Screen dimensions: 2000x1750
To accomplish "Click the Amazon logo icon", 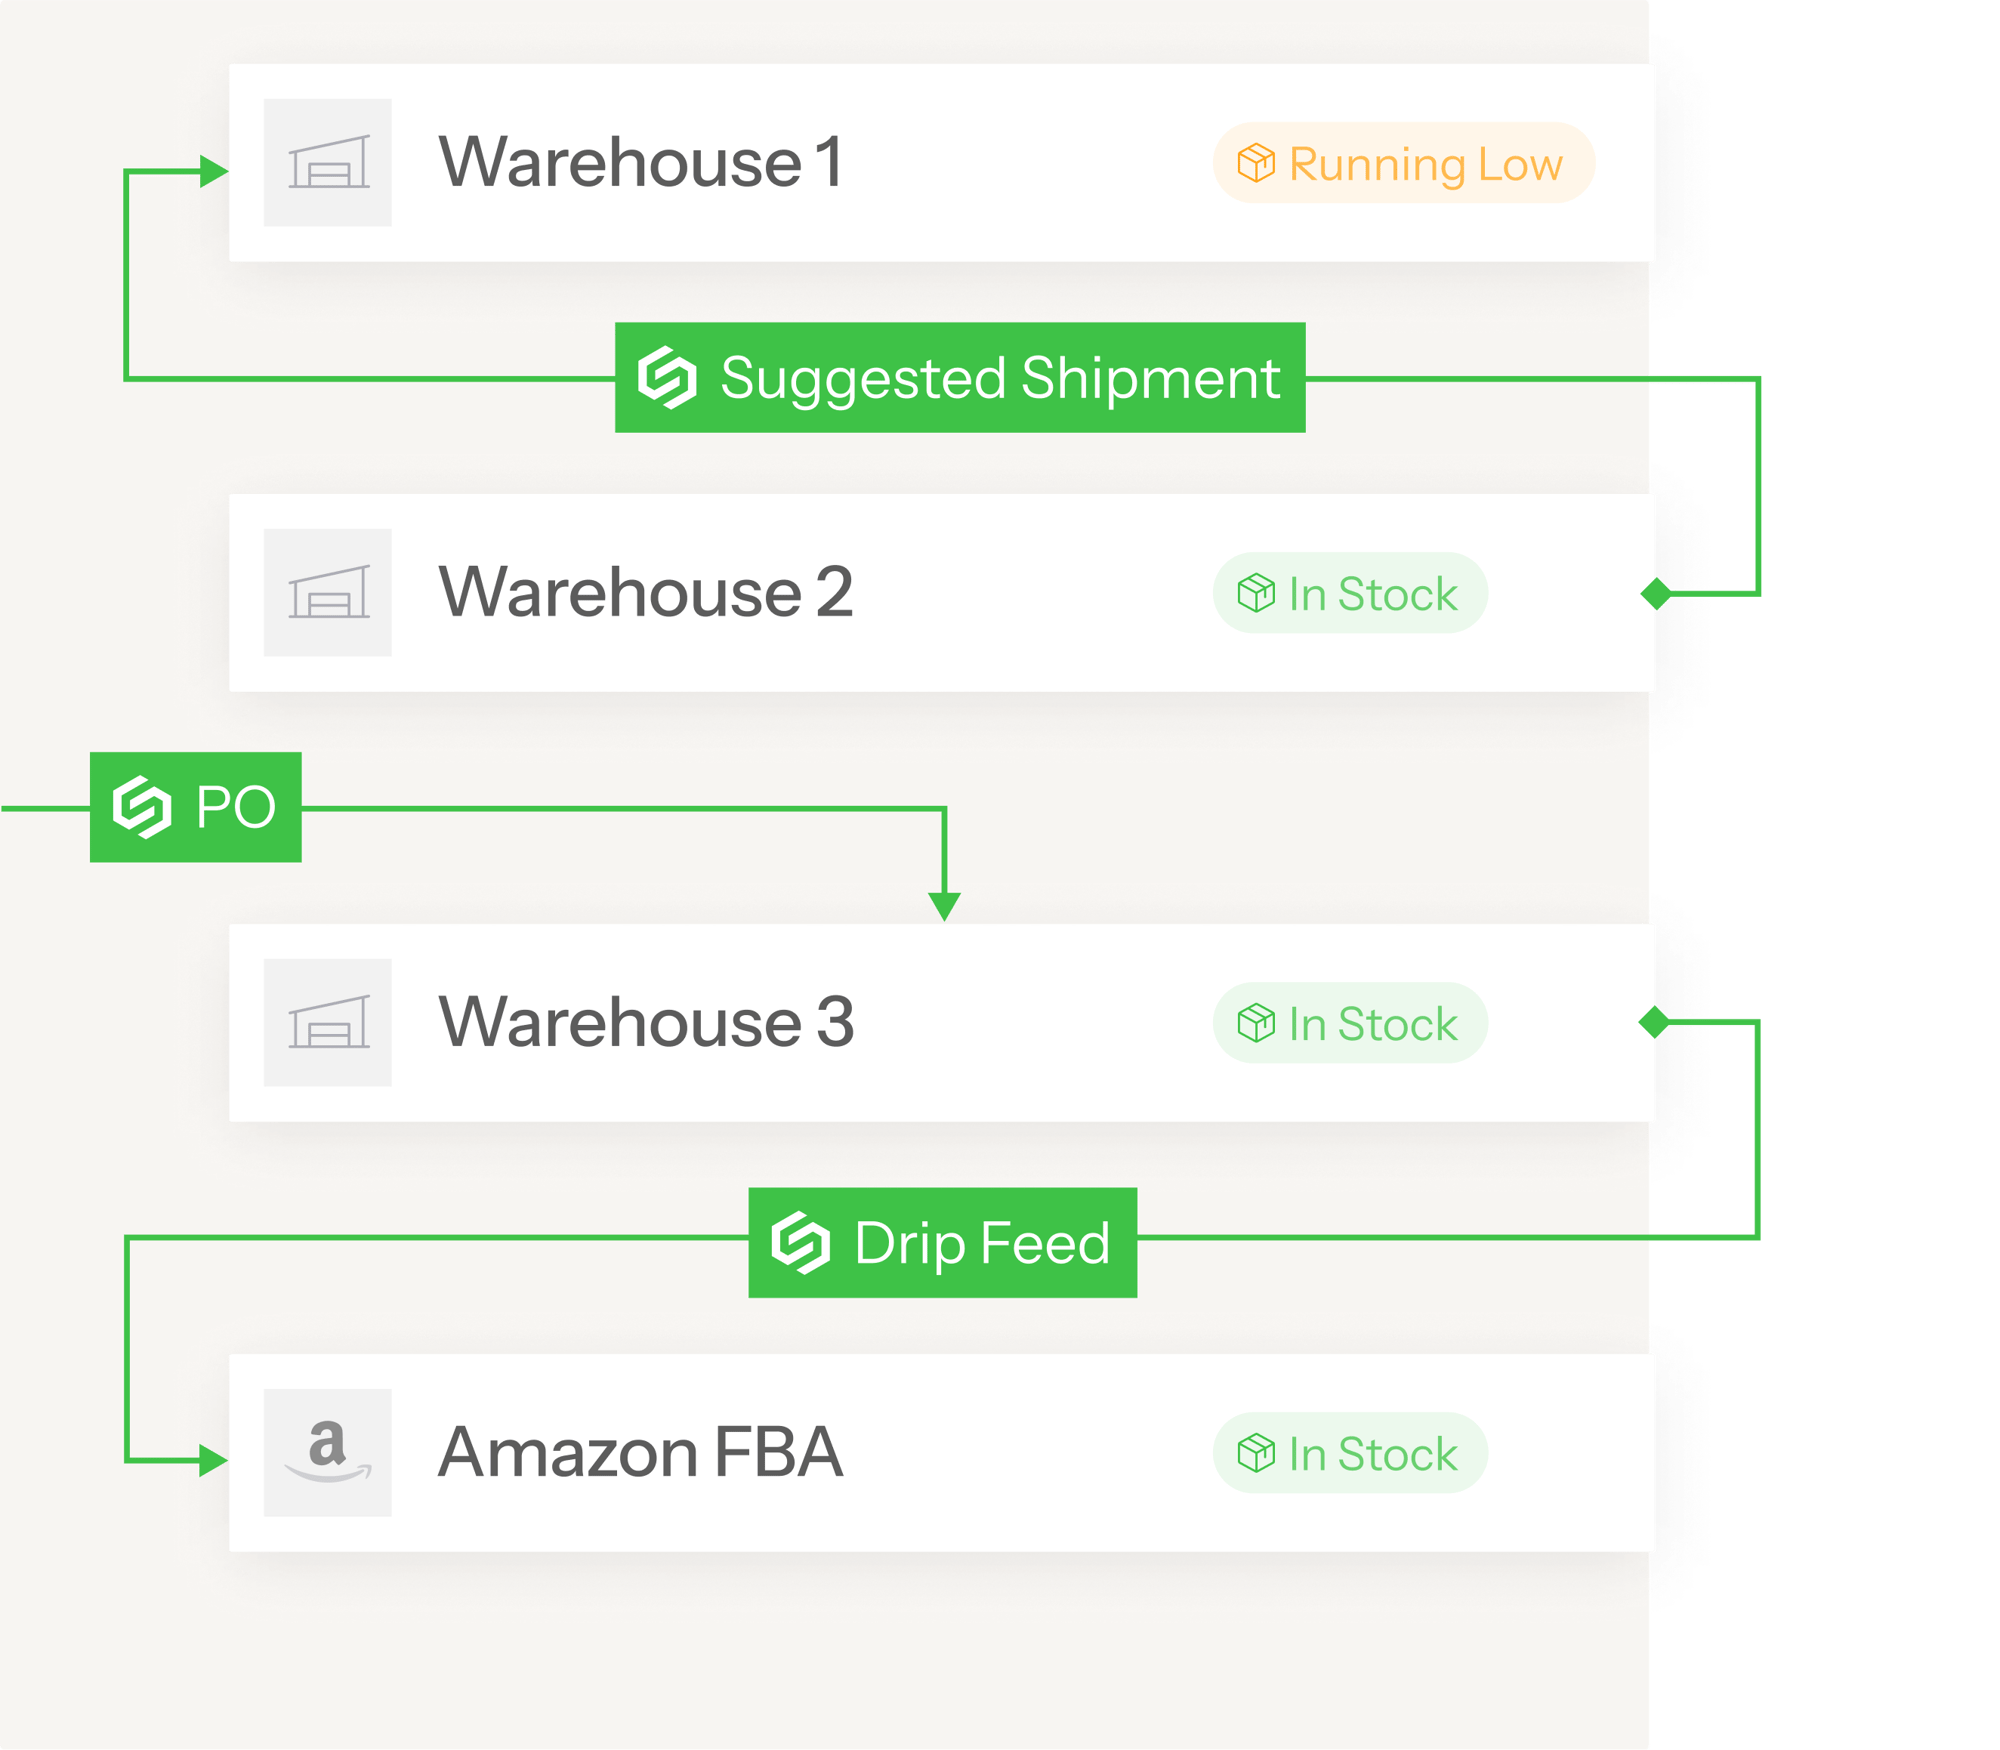I will [x=327, y=1452].
